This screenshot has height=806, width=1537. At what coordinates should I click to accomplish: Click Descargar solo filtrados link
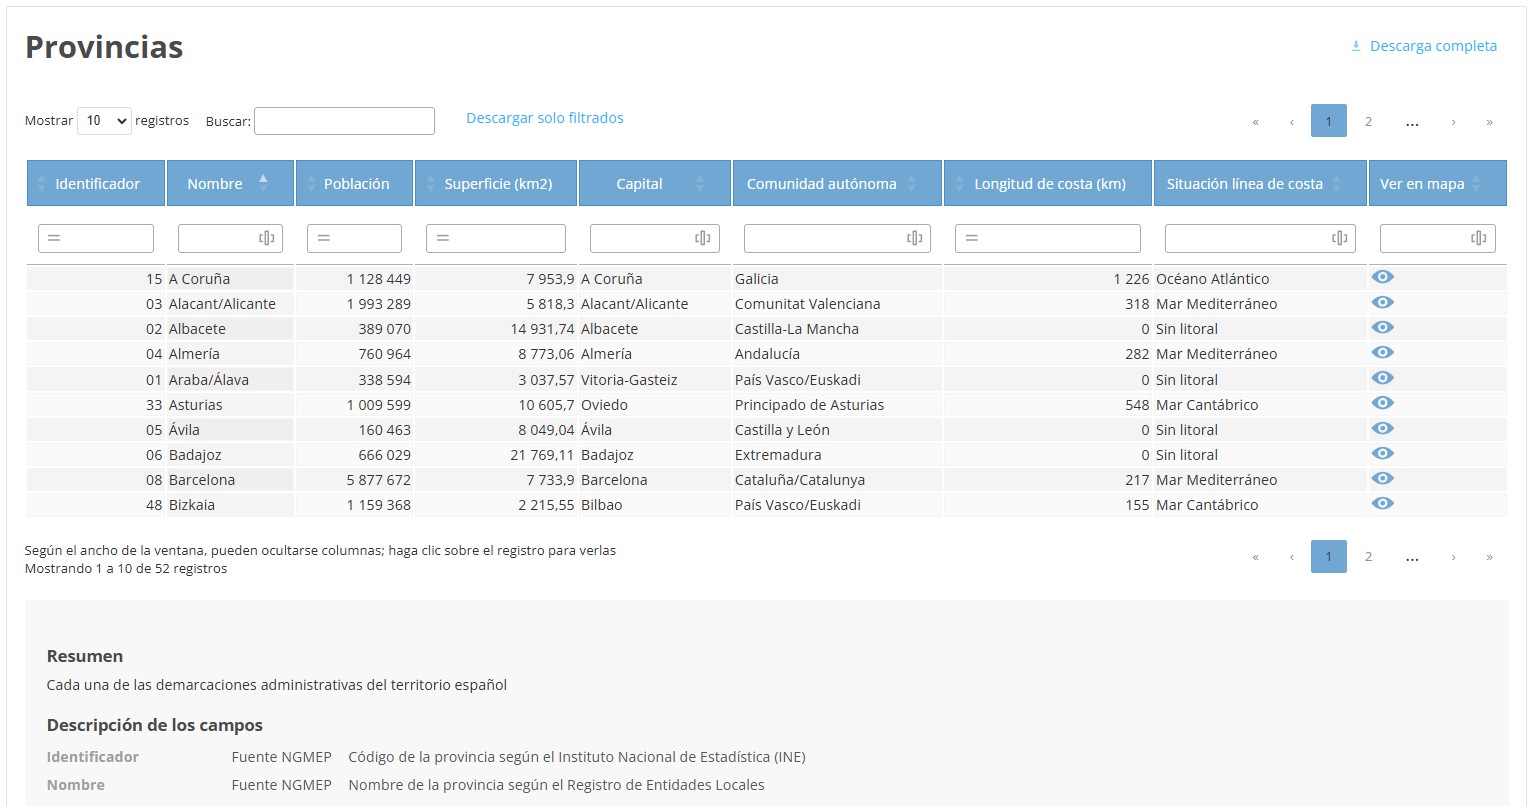pos(544,118)
